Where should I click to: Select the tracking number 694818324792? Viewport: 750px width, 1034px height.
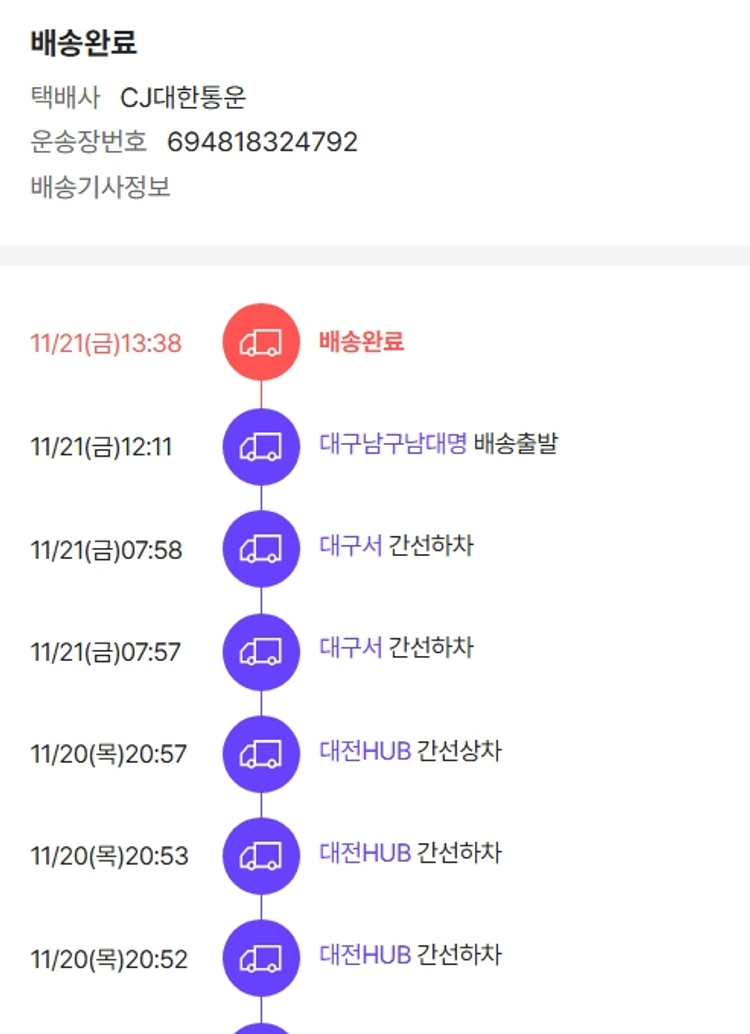(x=262, y=142)
